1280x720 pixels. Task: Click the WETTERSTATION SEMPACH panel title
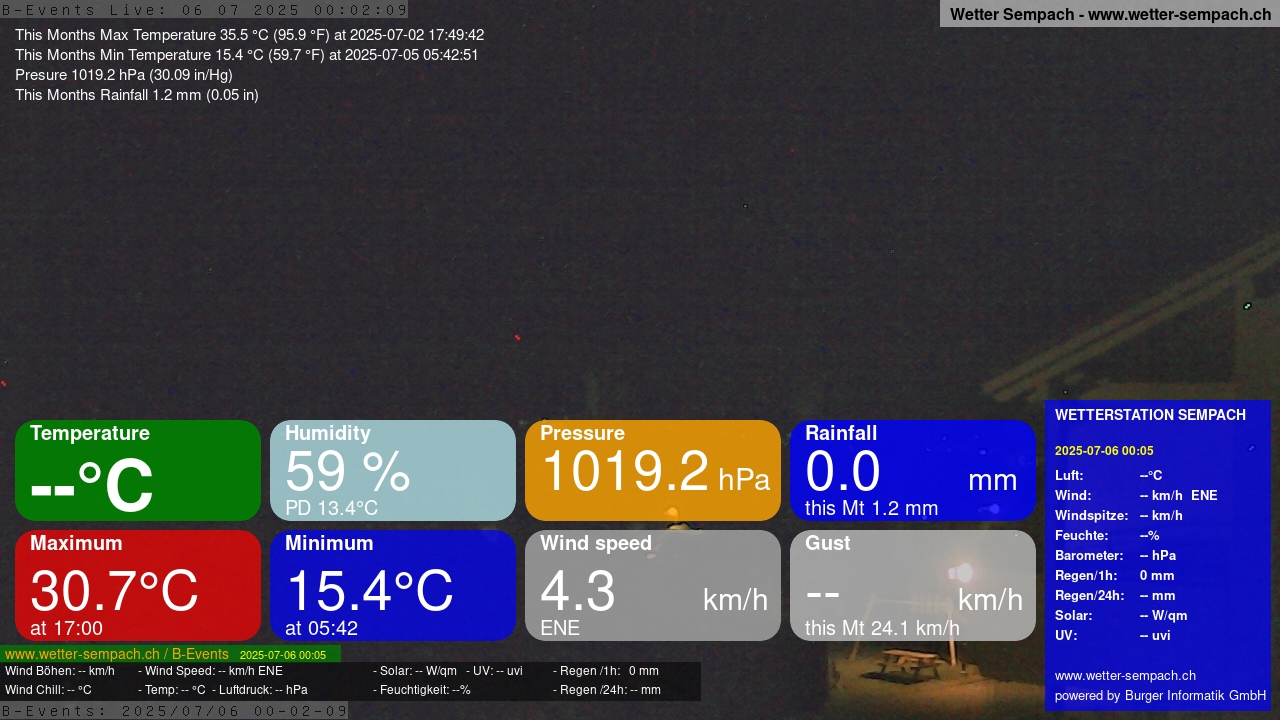pyautogui.click(x=1150, y=415)
